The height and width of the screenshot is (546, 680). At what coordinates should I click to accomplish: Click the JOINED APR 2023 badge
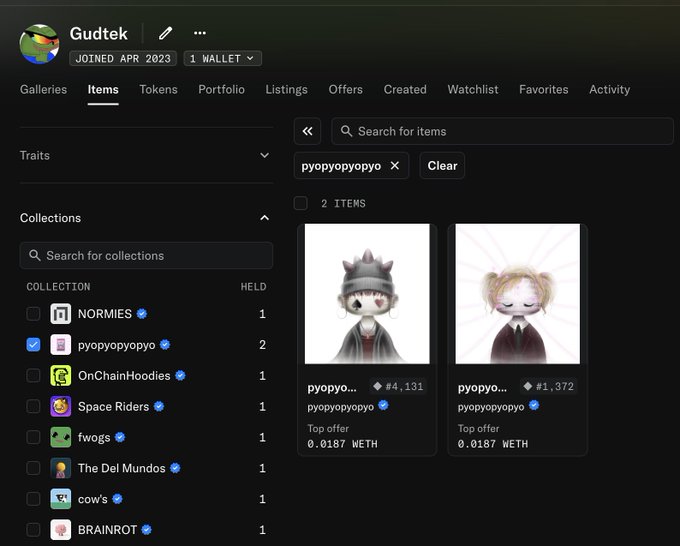pos(123,59)
